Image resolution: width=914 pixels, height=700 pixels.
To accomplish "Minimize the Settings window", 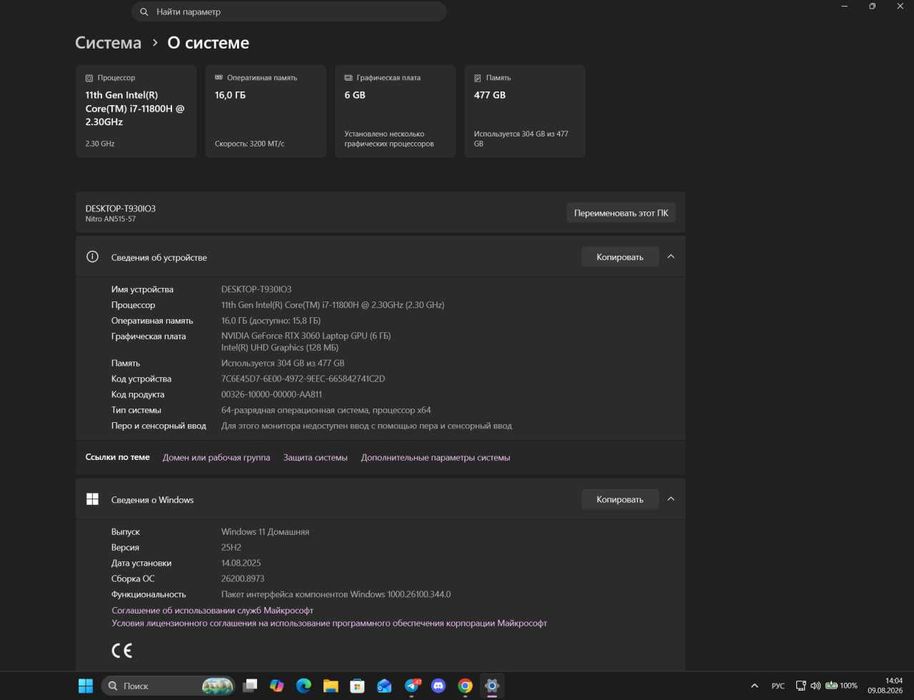I will click(x=845, y=6).
